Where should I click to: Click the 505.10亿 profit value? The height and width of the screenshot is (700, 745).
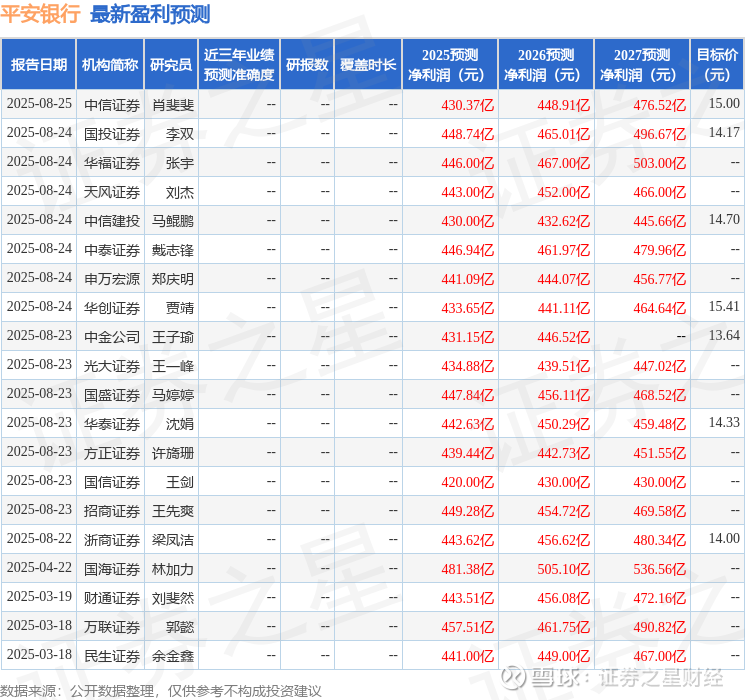pos(564,569)
